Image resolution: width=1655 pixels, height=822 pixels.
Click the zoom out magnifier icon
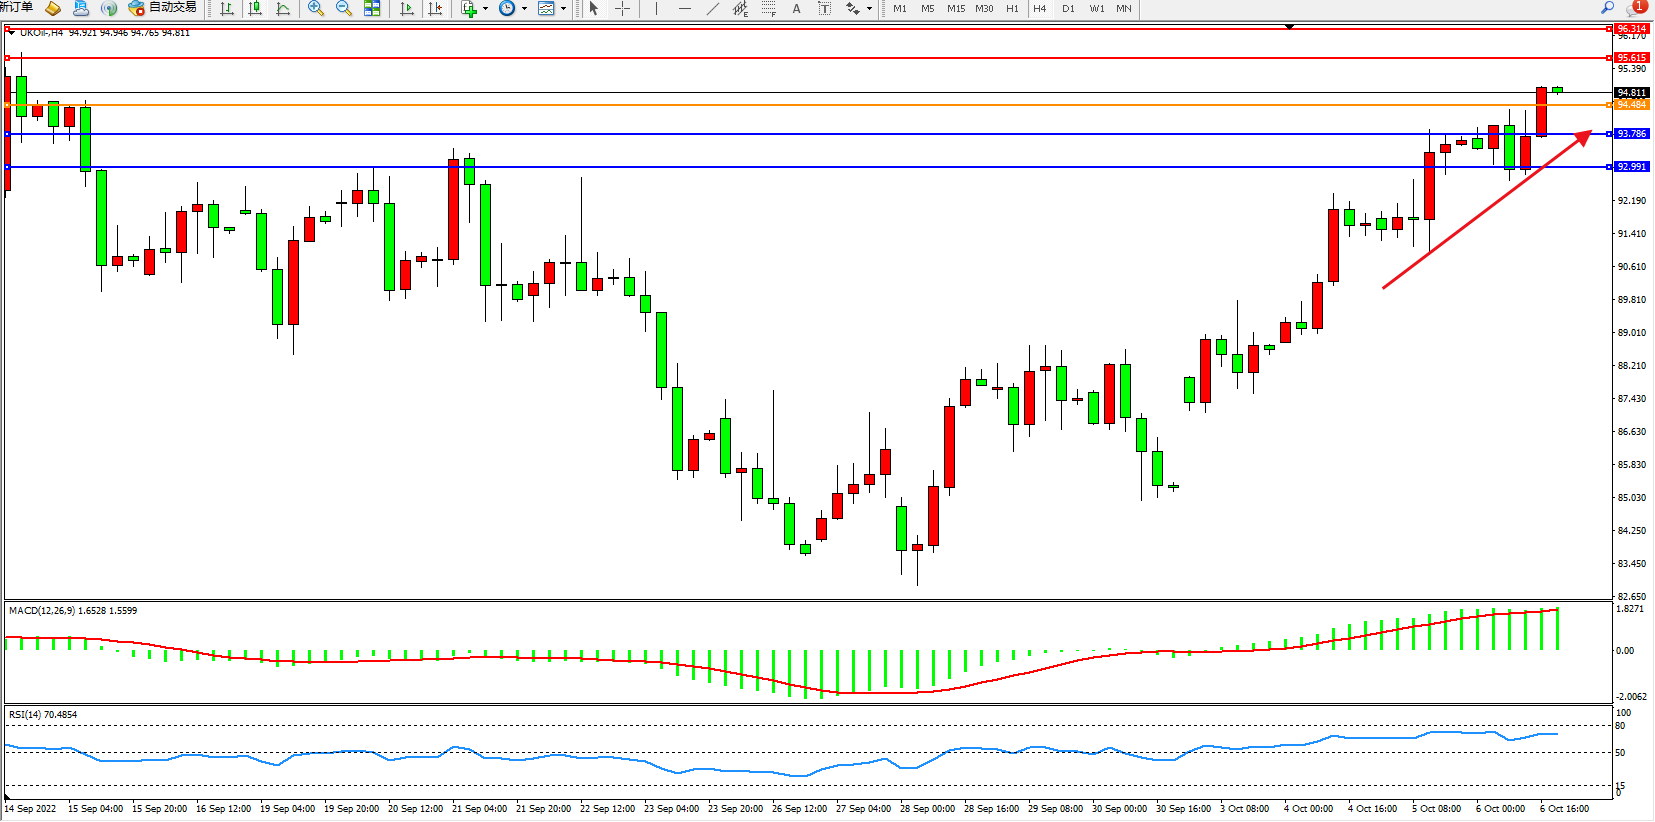tap(344, 8)
